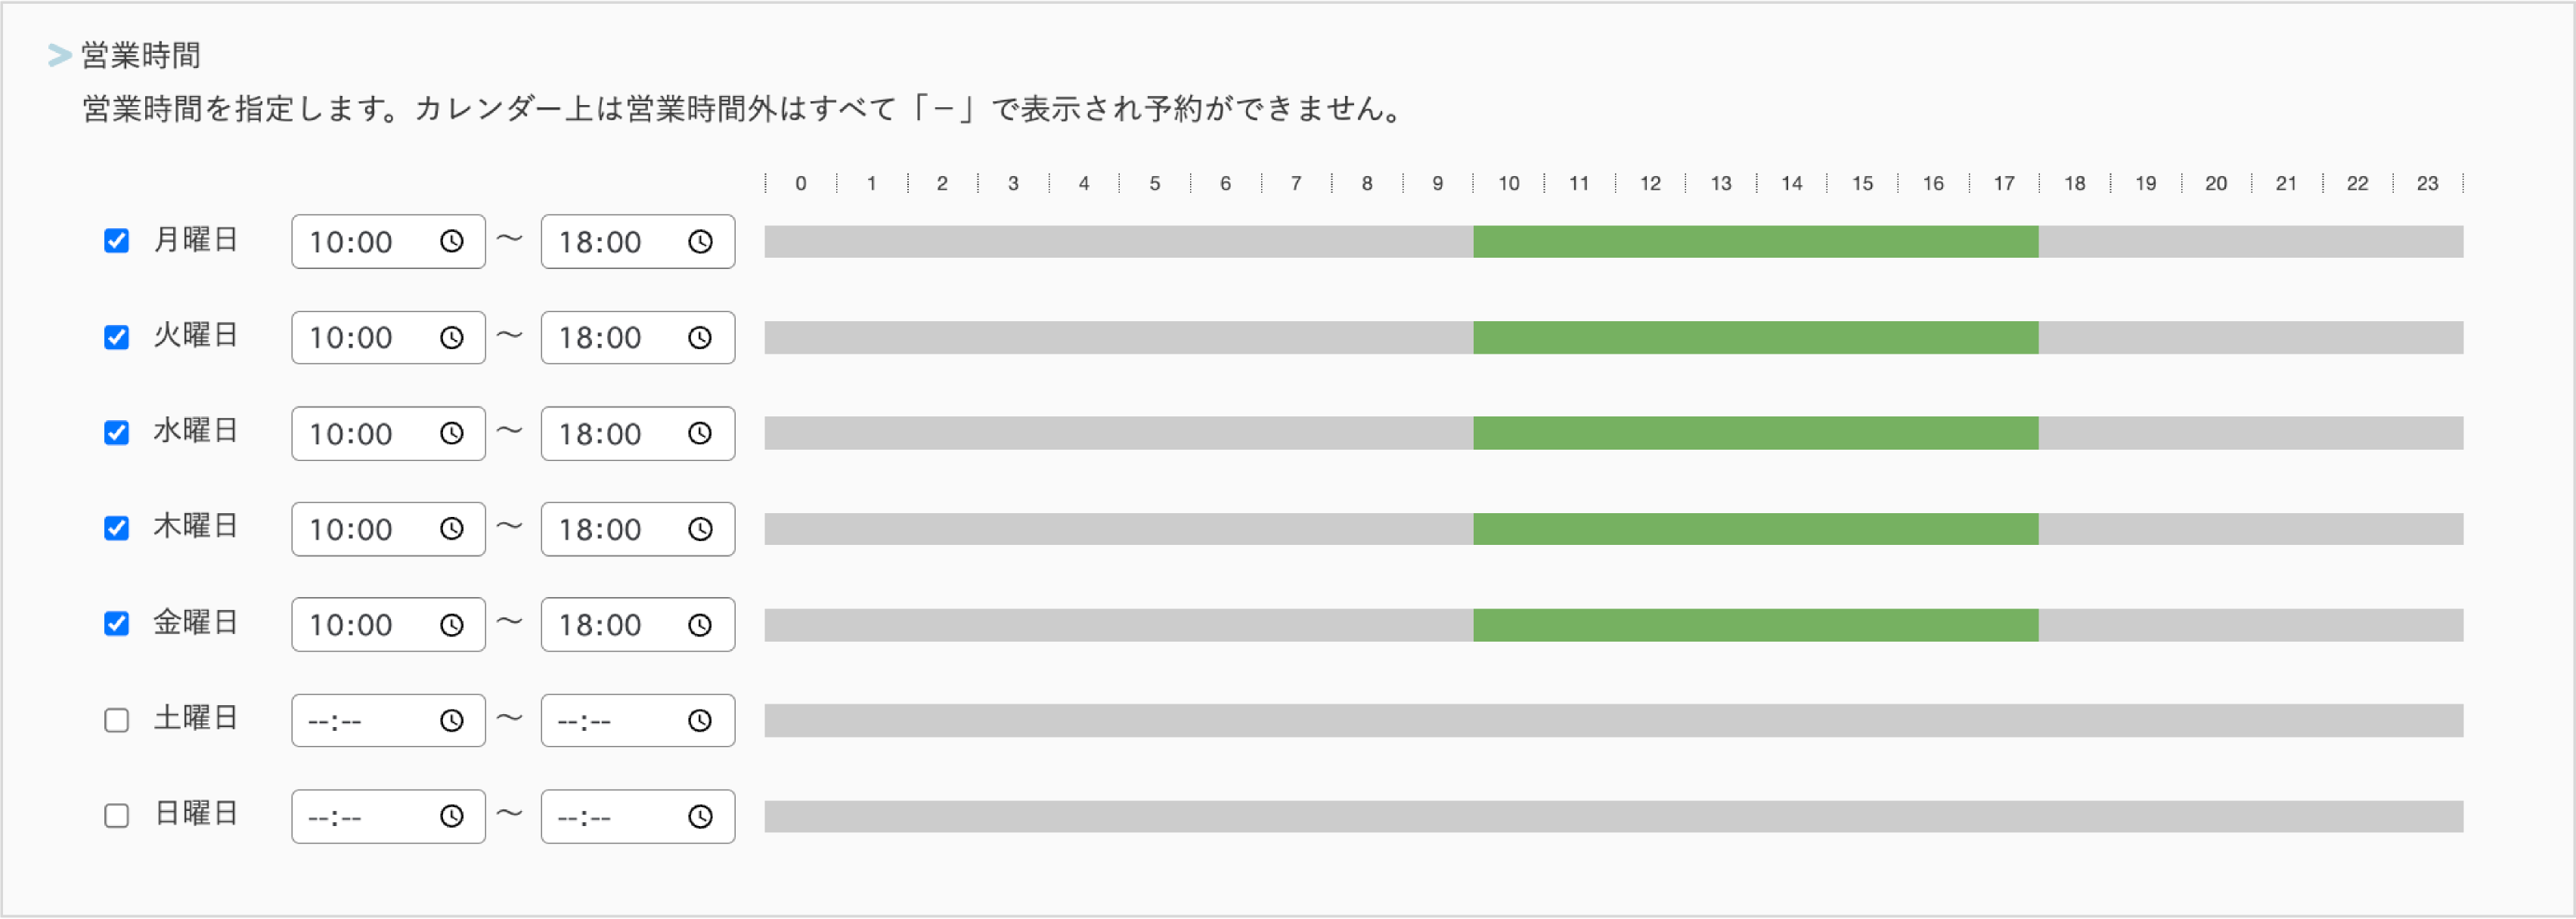Open the clock picker for Monday end time
The height and width of the screenshot is (919, 2576).
(702, 241)
